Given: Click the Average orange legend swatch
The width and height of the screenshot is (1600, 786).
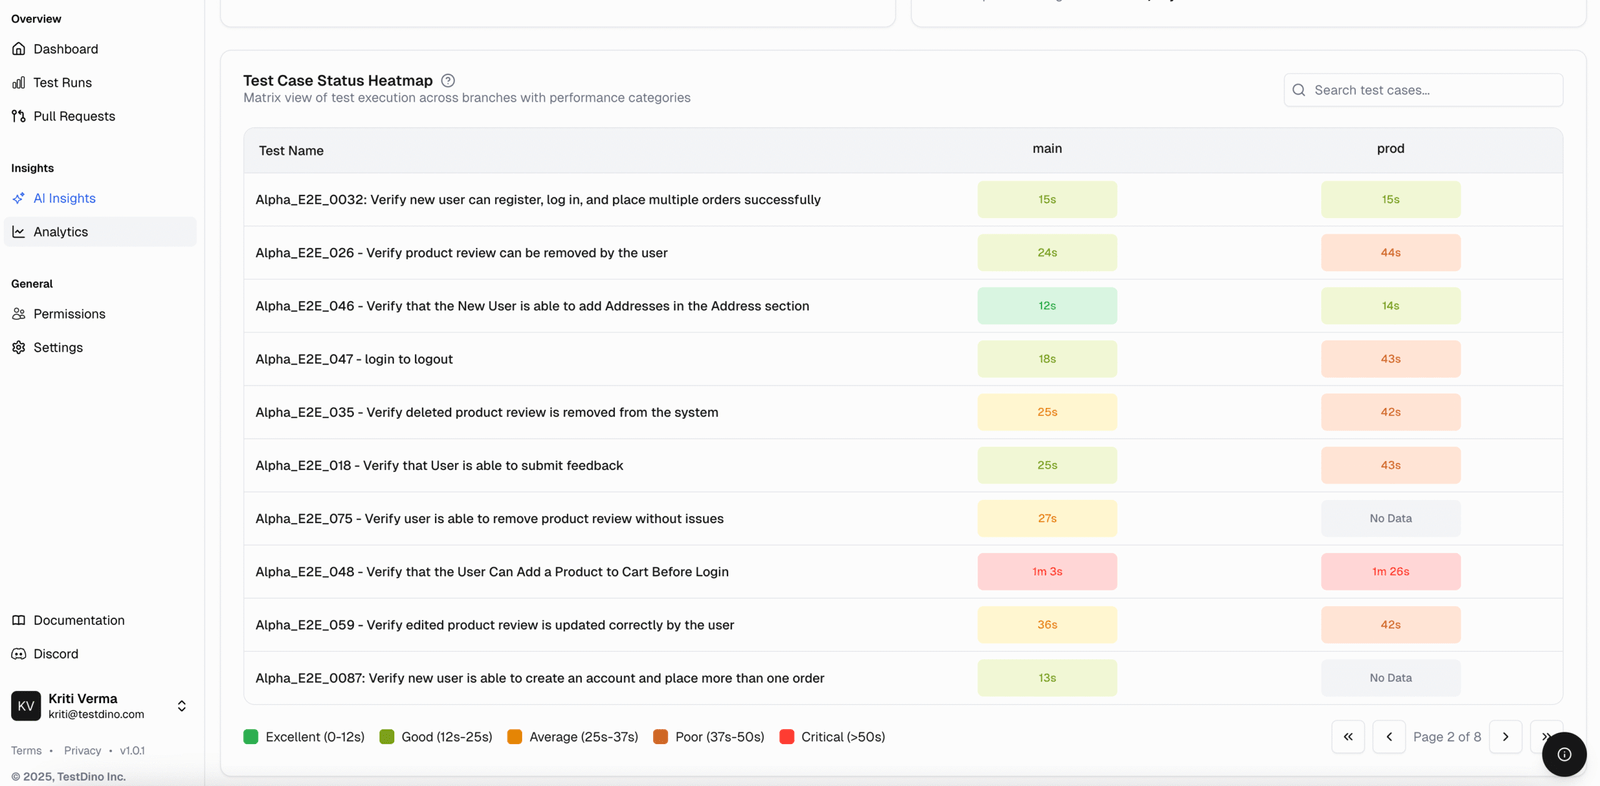Looking at the screenshot, I should coord(515,737).
